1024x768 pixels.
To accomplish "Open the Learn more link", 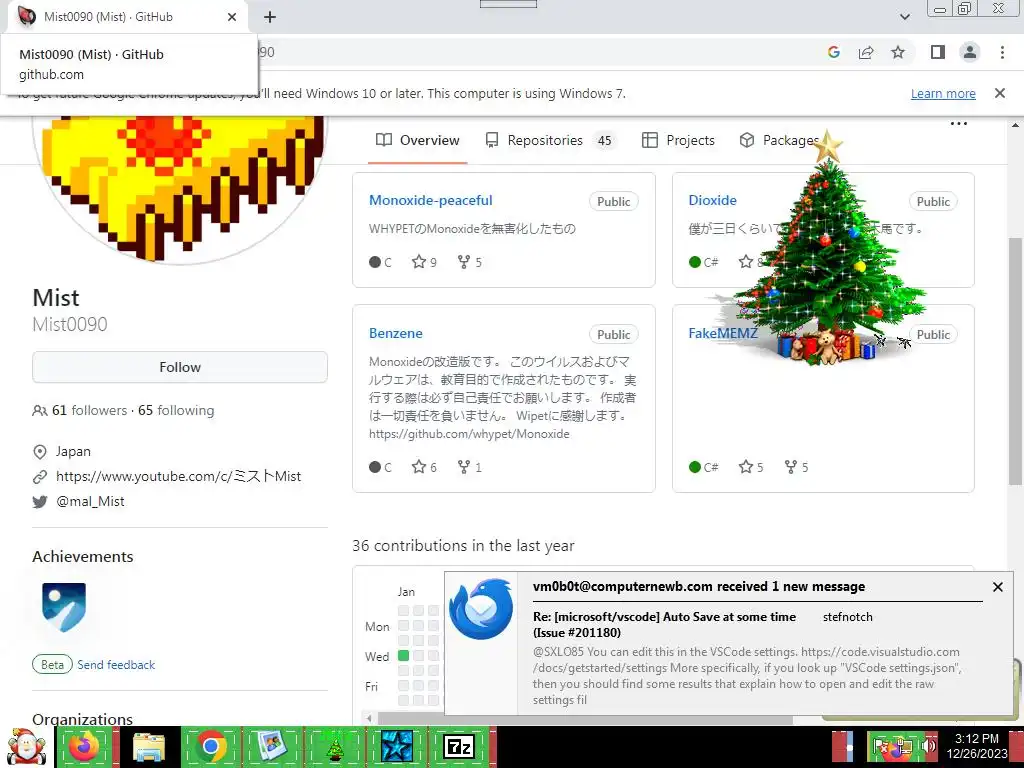I will pyautogui.click(x=943, y=93).
